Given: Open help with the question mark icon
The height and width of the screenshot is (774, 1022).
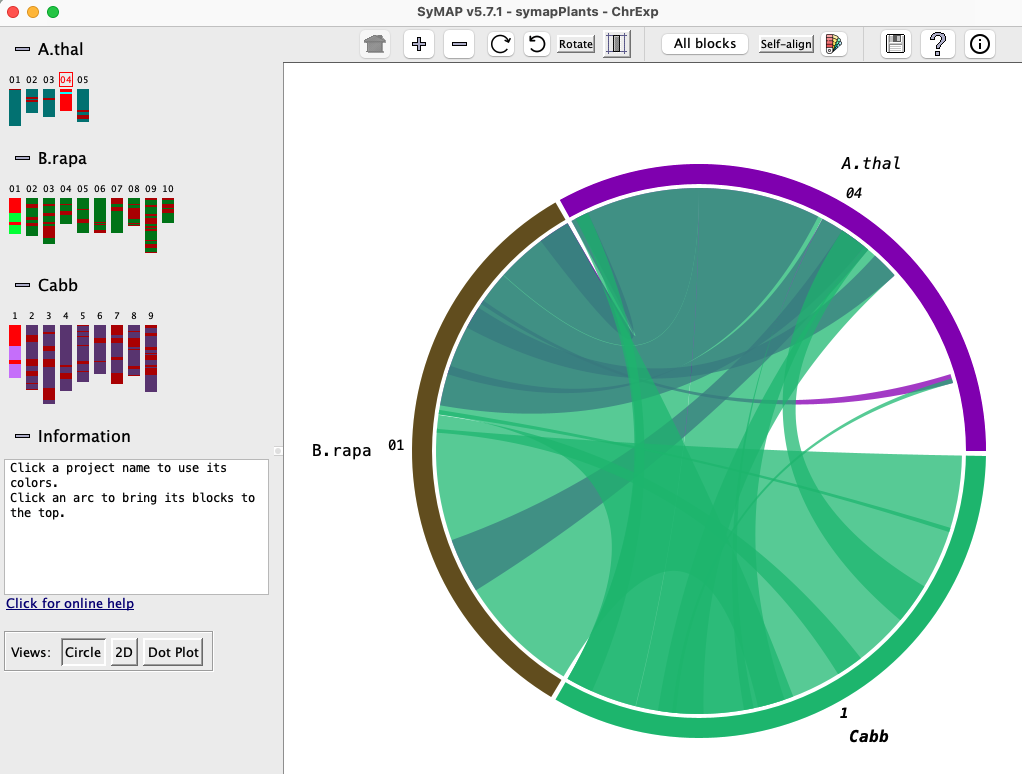Looking at the screenshot, I should 938,44.
